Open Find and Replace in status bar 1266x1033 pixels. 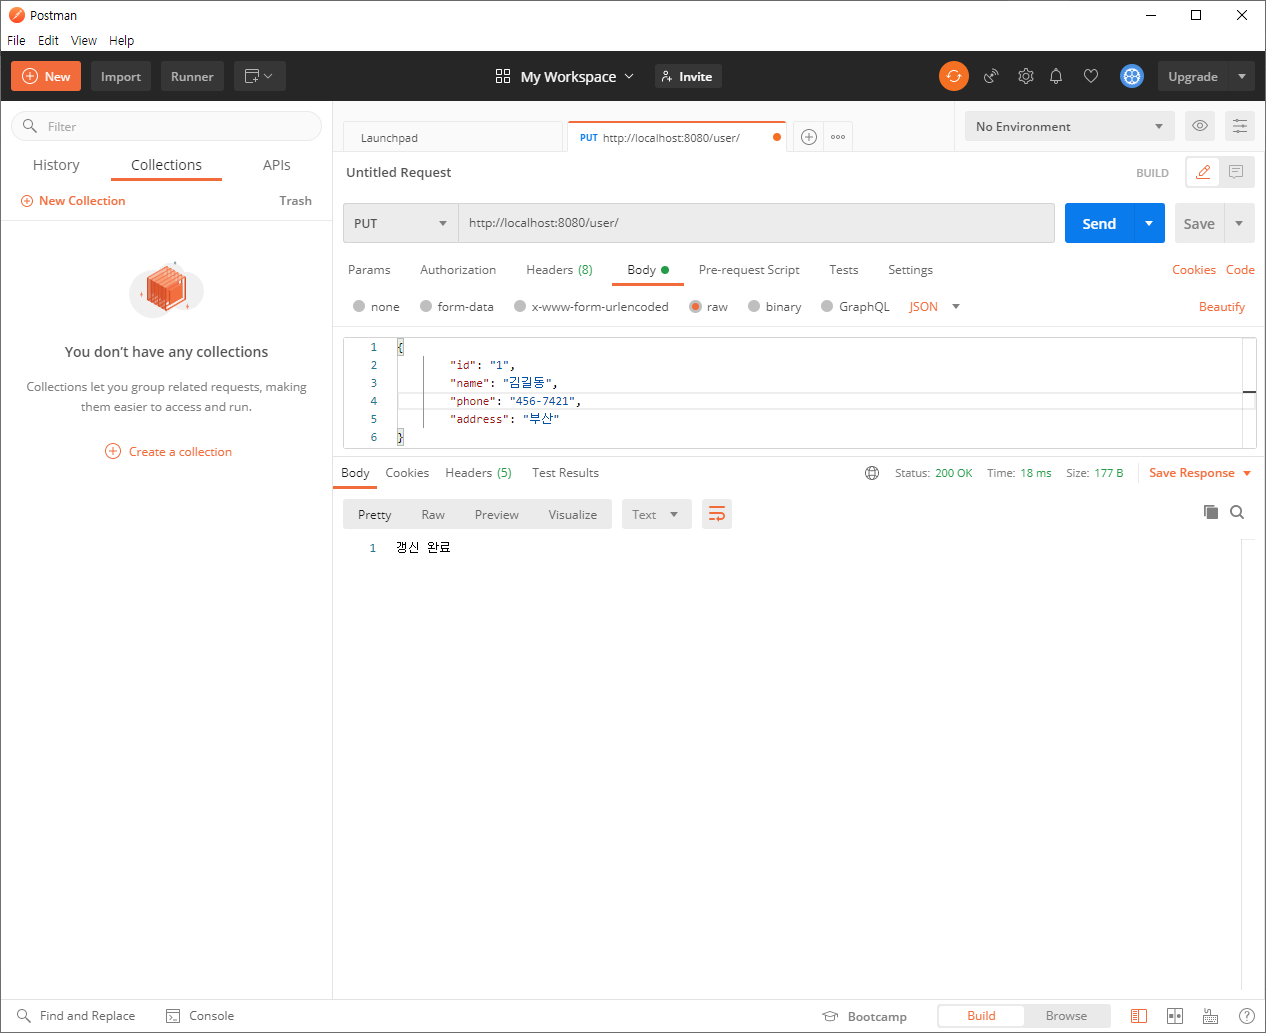click(76, 1016)
